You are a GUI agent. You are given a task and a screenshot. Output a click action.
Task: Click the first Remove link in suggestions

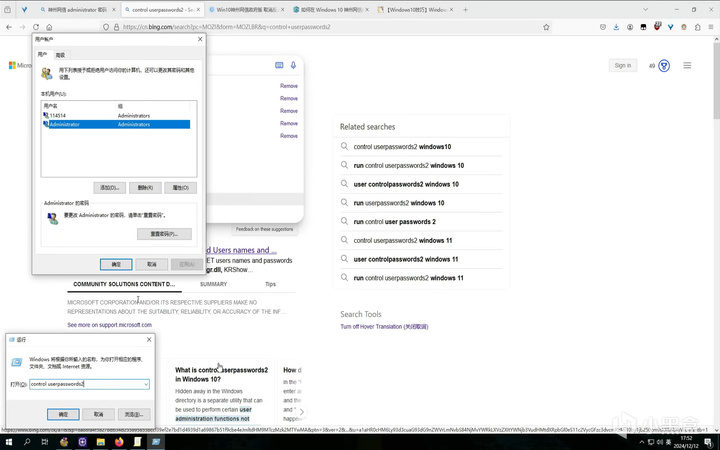[x=289, y=86]
